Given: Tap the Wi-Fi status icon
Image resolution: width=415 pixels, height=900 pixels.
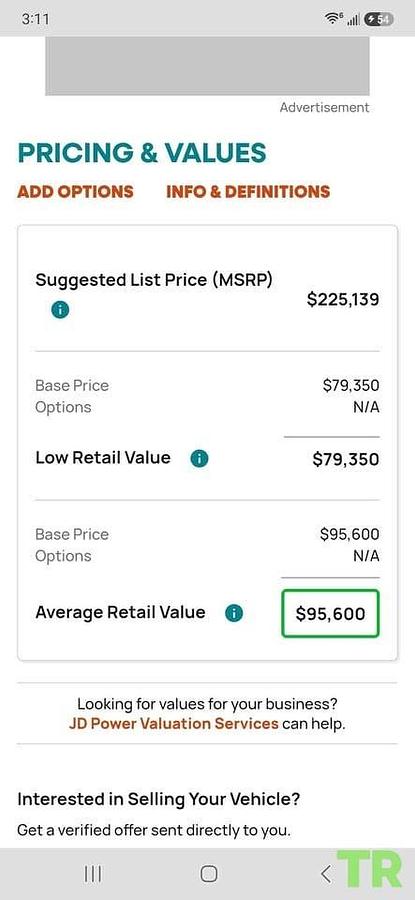Looking at the screenshot, I should pyautogui.click(x=333, y=18).
